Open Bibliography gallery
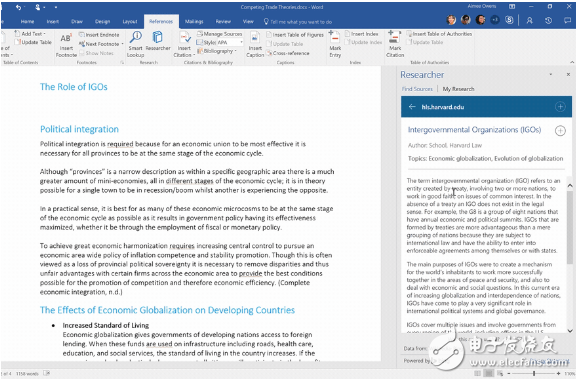This screenshot has width=576, height=379. click(217, 51)
